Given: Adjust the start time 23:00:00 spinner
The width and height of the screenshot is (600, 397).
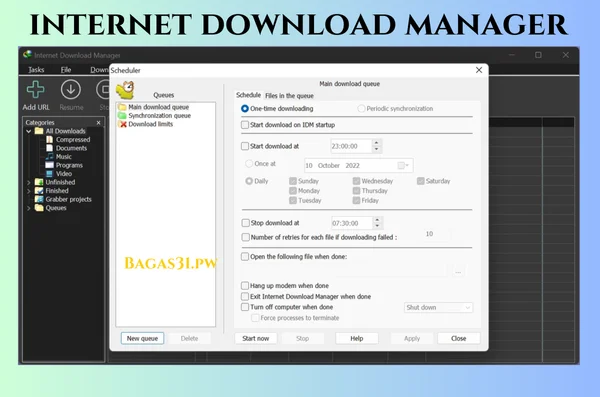Looking at the screenshot, I should pos(377,146).
